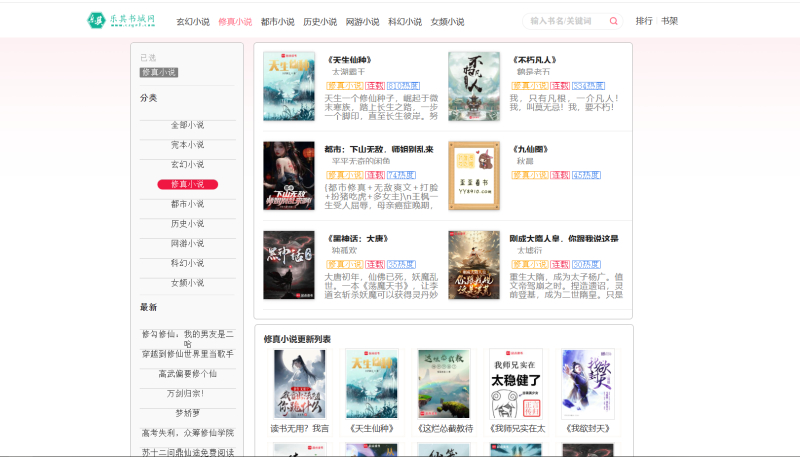Screen dimensions: 800x457
Task: Open the 女频小说 top navigation item
Action: (447, 21)
